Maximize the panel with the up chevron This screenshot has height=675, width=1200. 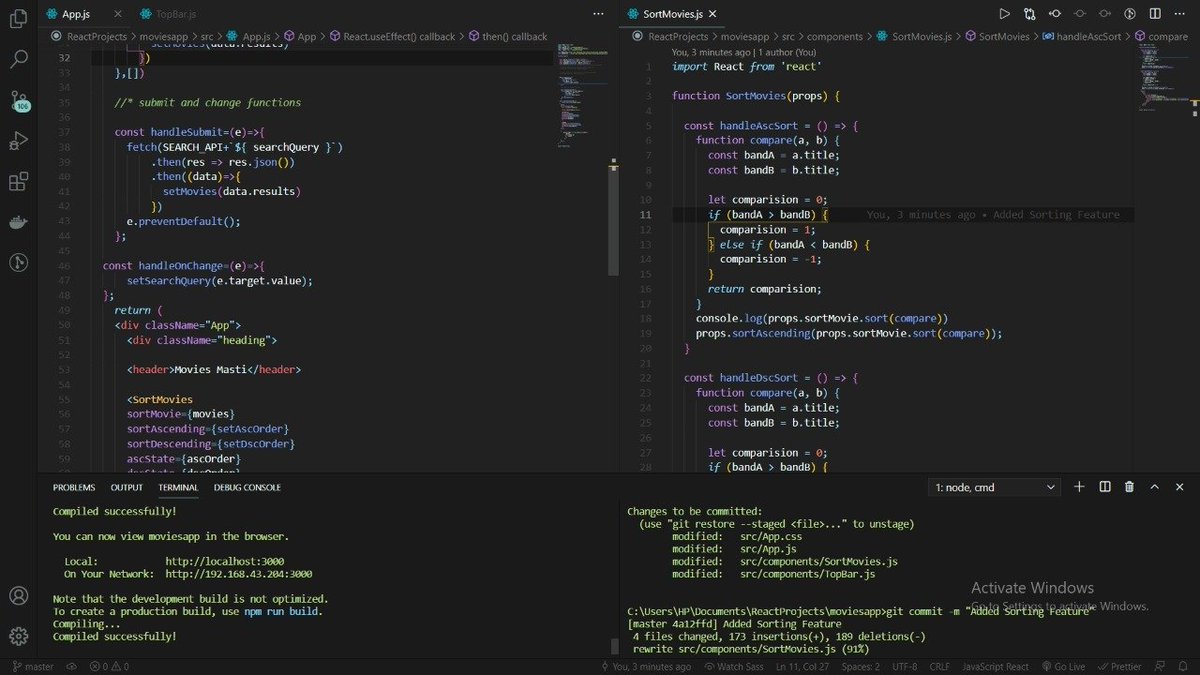[x=1154, y=487]
